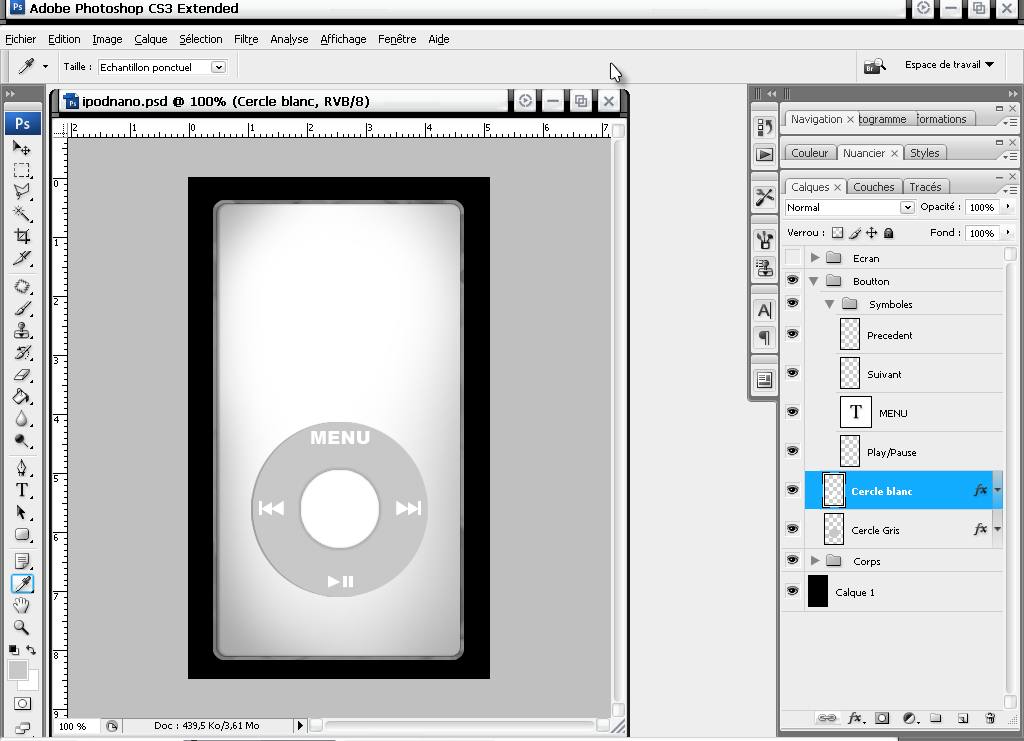Select the Burn tool

(x=22, y=441)
